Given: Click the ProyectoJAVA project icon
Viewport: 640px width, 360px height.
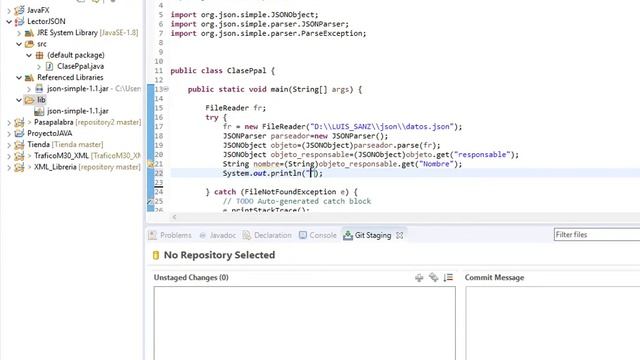Looking at the screenshot, I should click(x=19, y=133).
